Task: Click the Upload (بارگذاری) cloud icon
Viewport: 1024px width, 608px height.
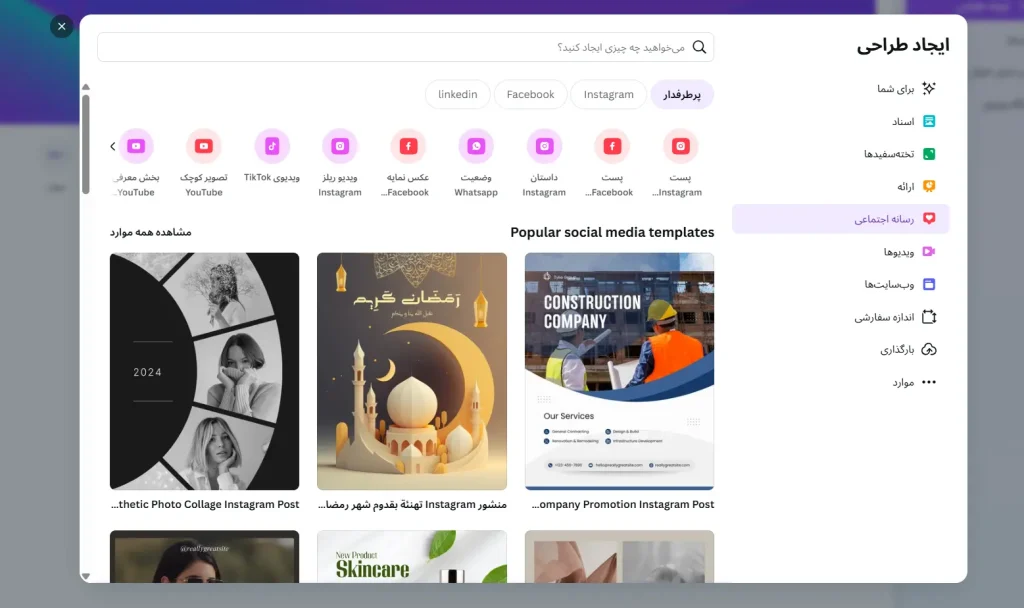Action: pyautogui.click(x=929, y=349)
